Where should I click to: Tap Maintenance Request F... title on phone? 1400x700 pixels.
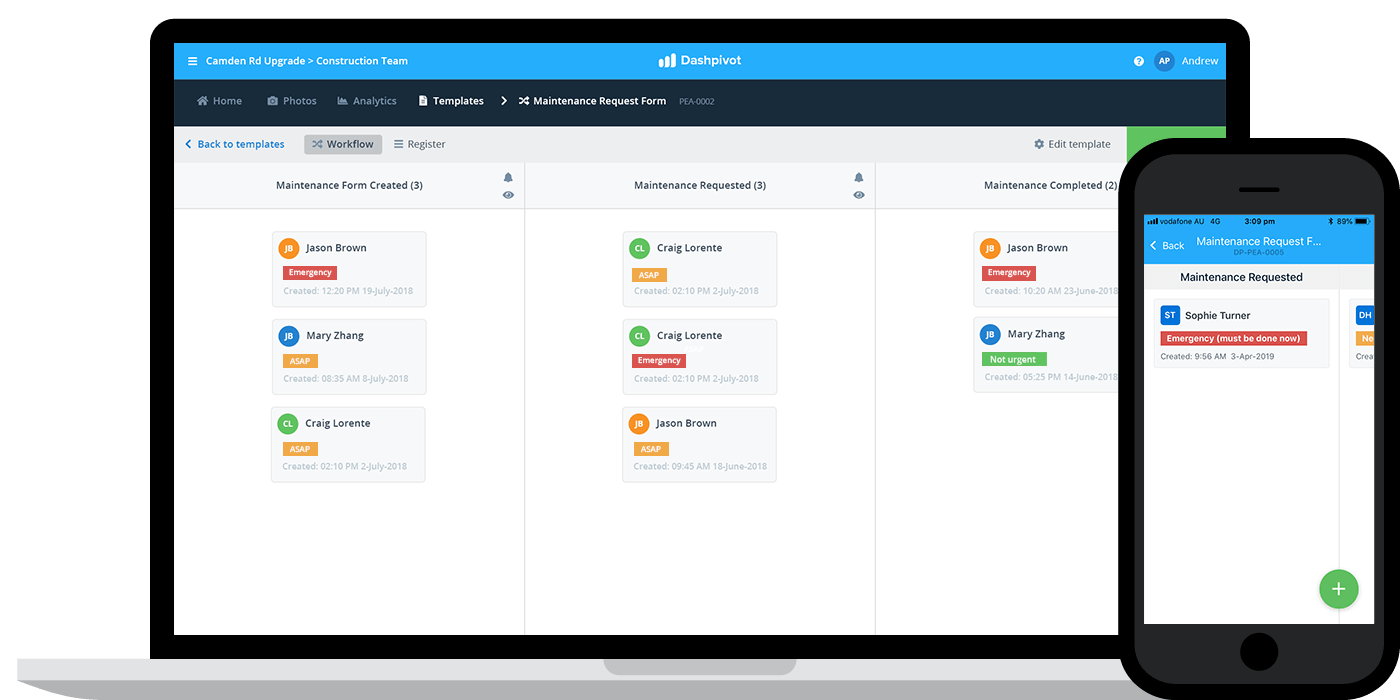tap(1259, 241)
